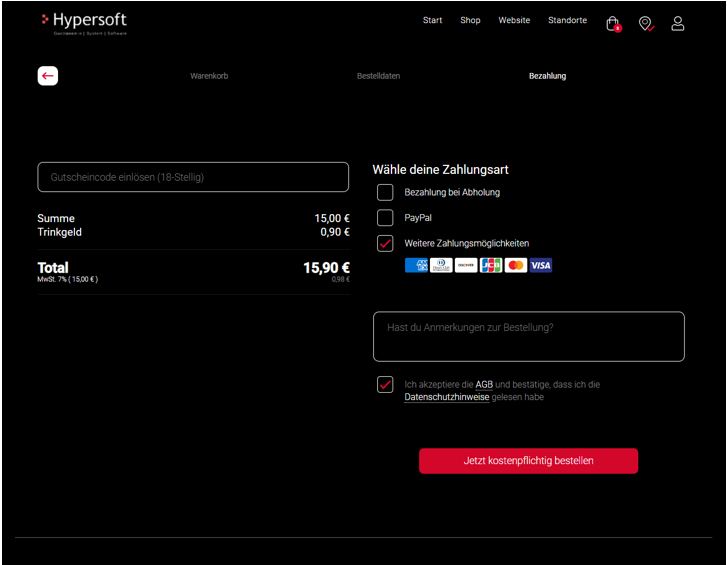
Task: Click the Mastercard icon
Action: [x=516, y=265]
